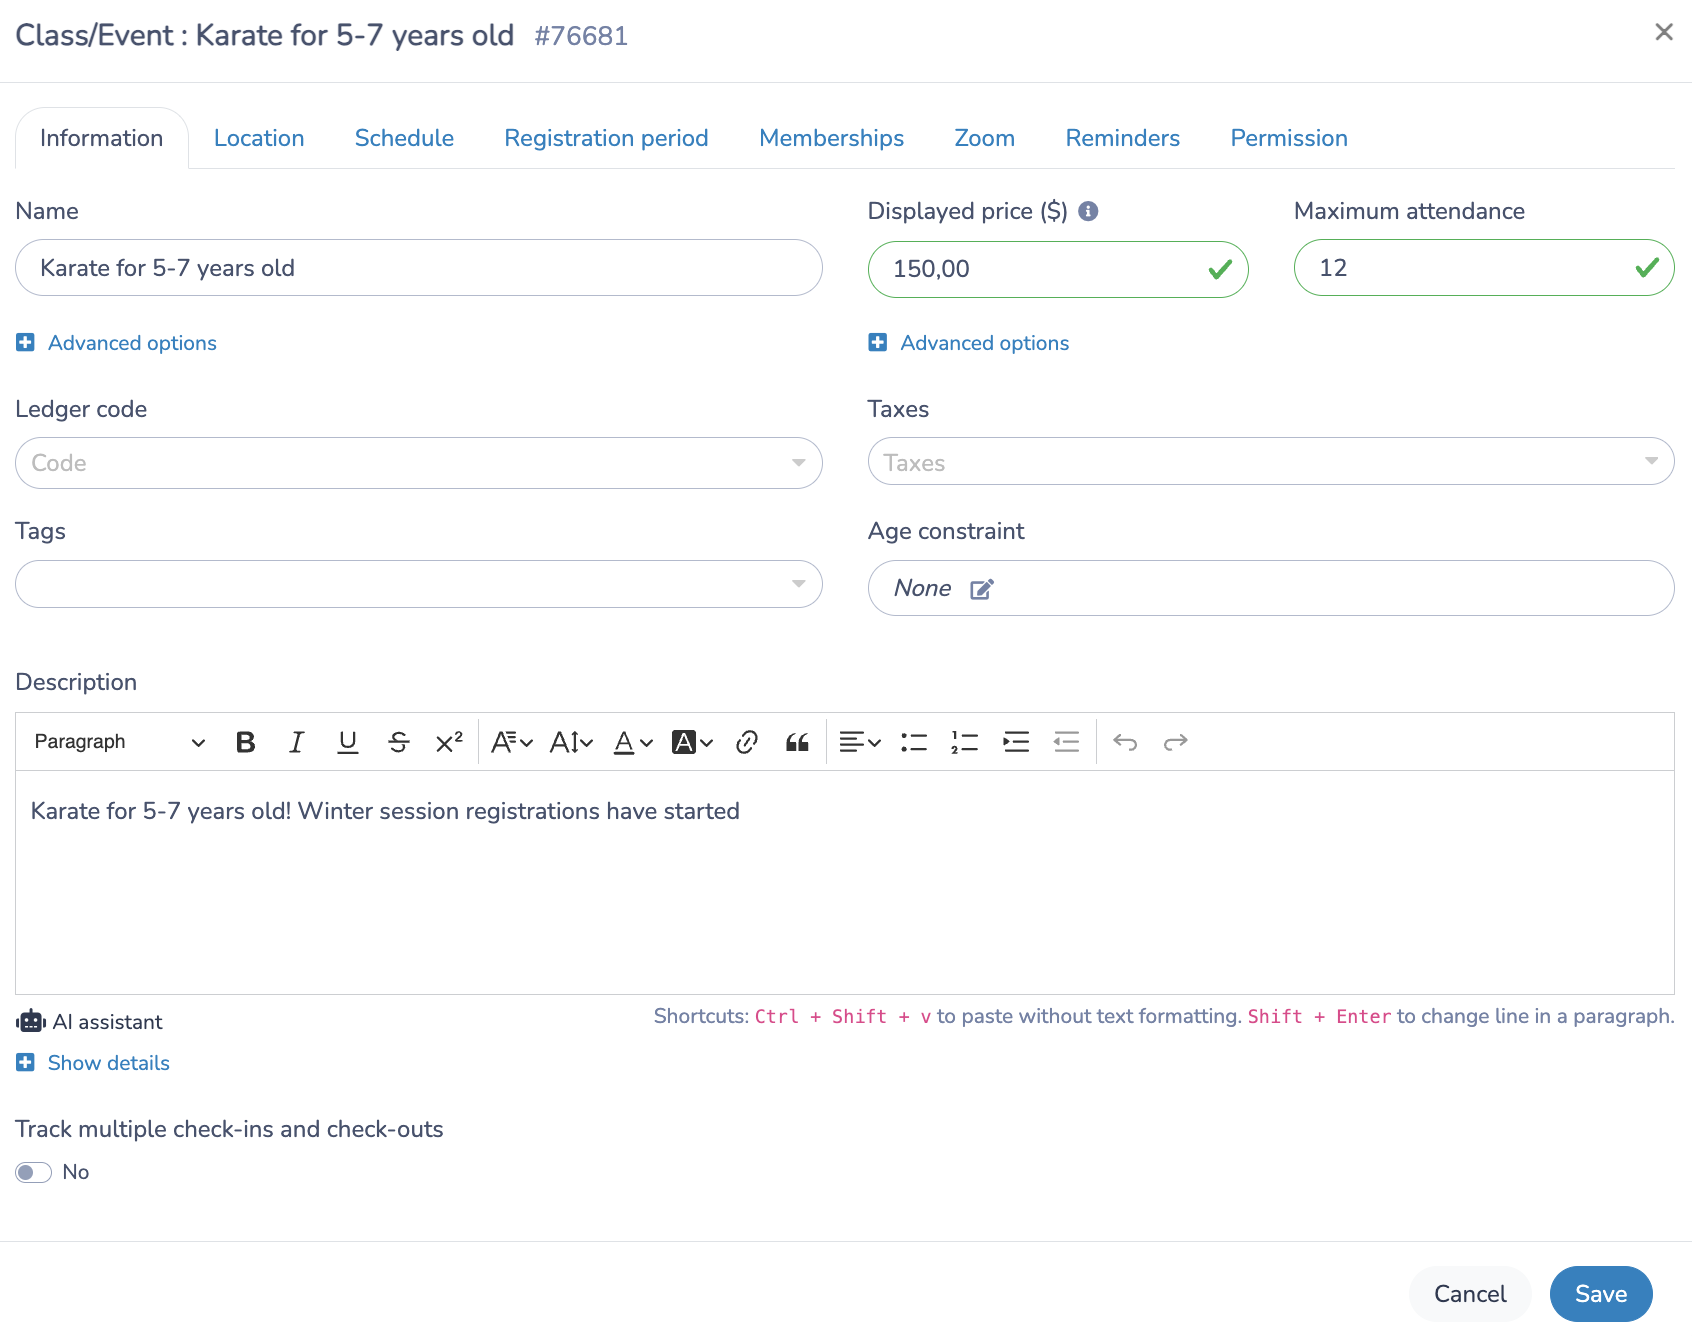Apply strikethrough to description text
The width and height of the screenshot is (1692, 1336).
[x=398, y=742]
